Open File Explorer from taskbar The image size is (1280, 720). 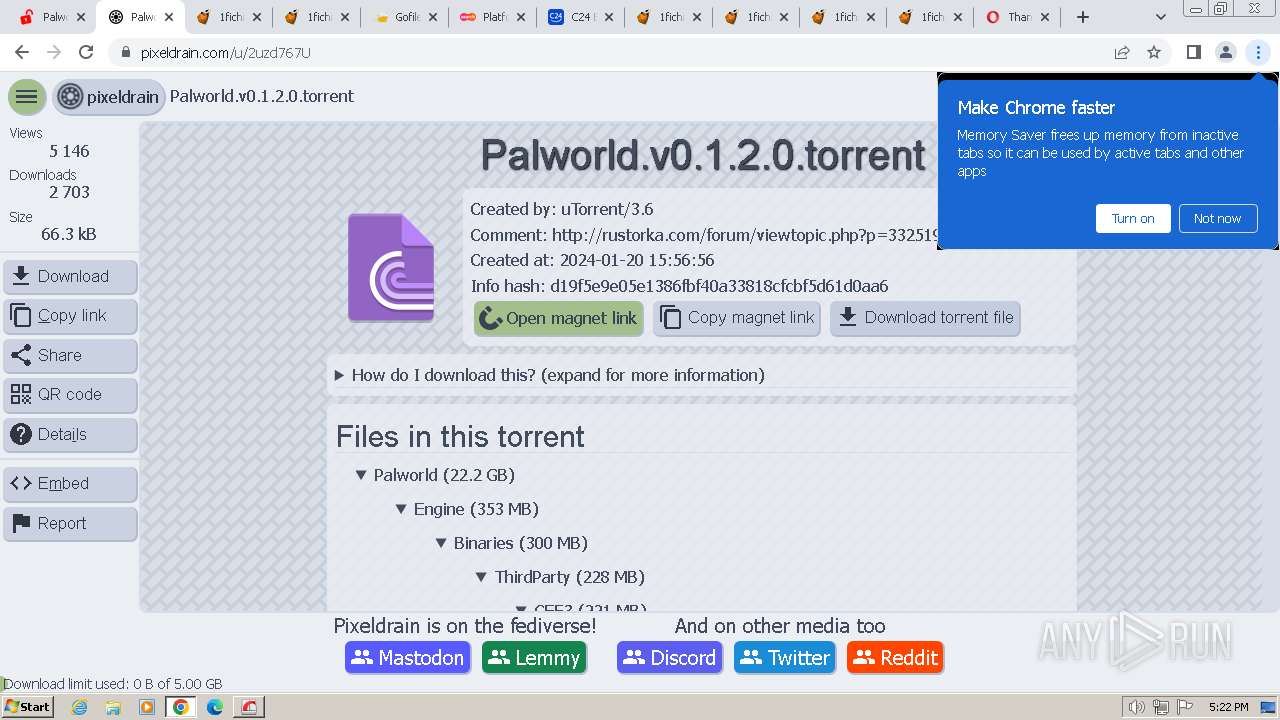(x=113, y=707)
